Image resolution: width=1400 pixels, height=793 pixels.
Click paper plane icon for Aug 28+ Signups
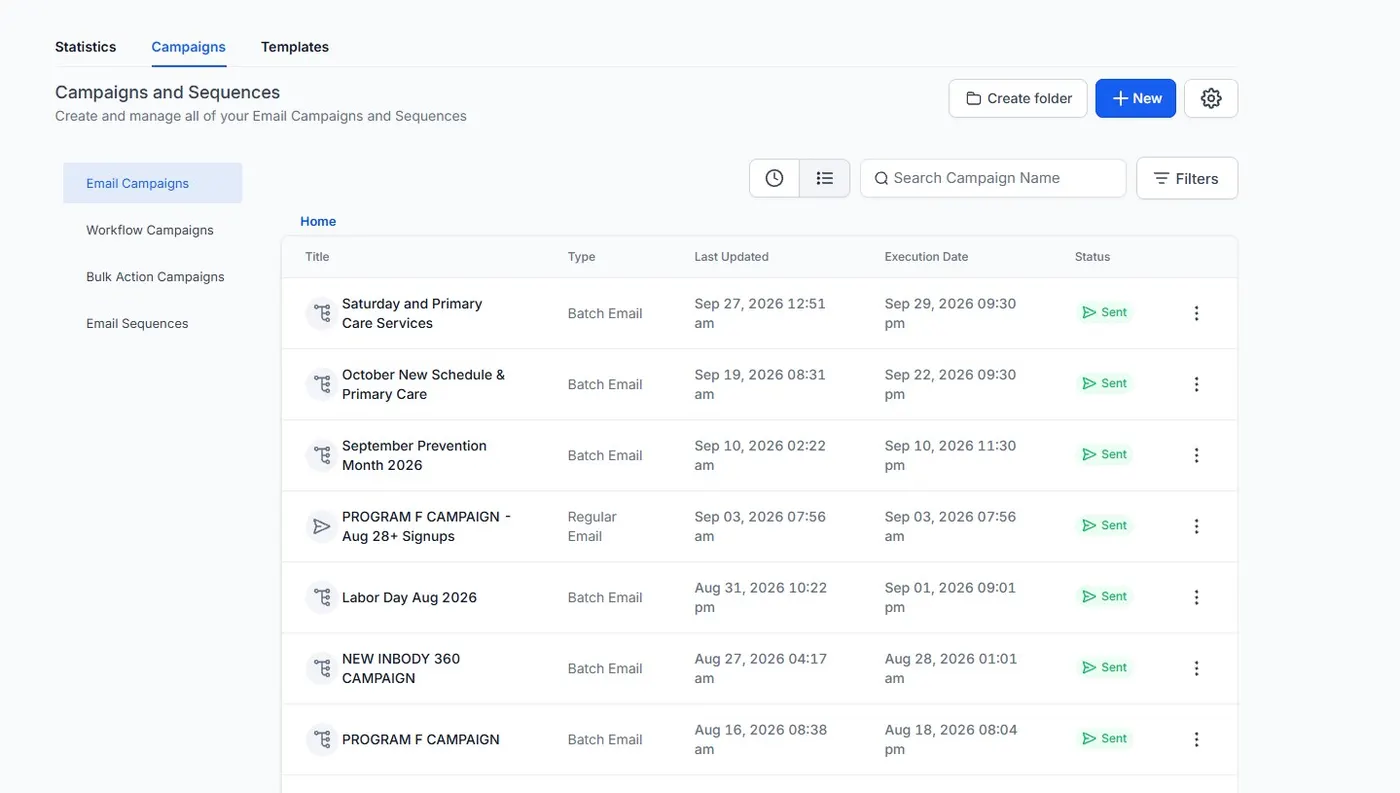tap(321, 526)
